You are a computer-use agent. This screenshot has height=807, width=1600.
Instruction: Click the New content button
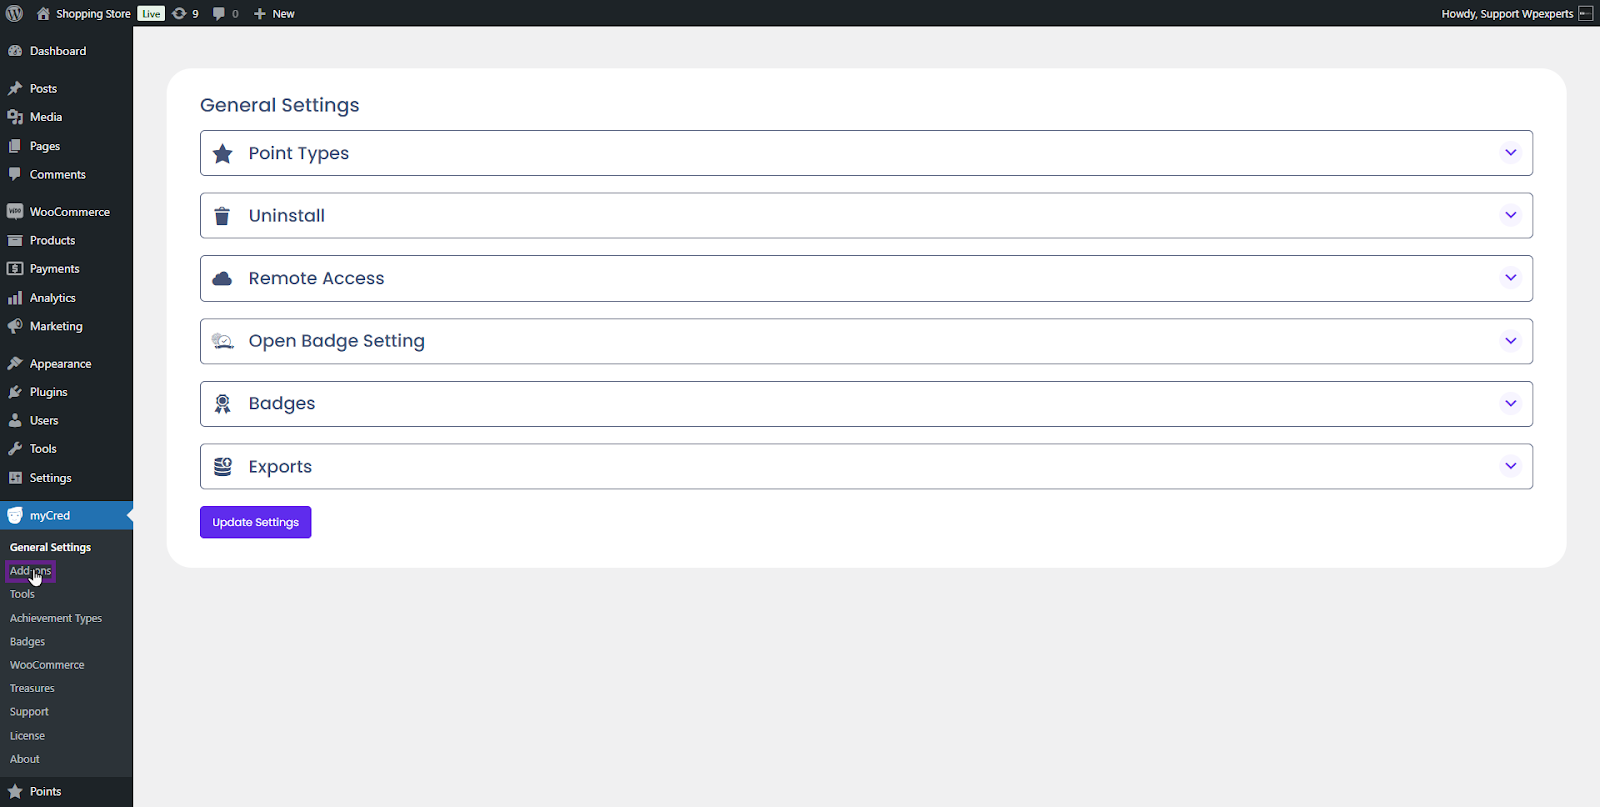274,14
